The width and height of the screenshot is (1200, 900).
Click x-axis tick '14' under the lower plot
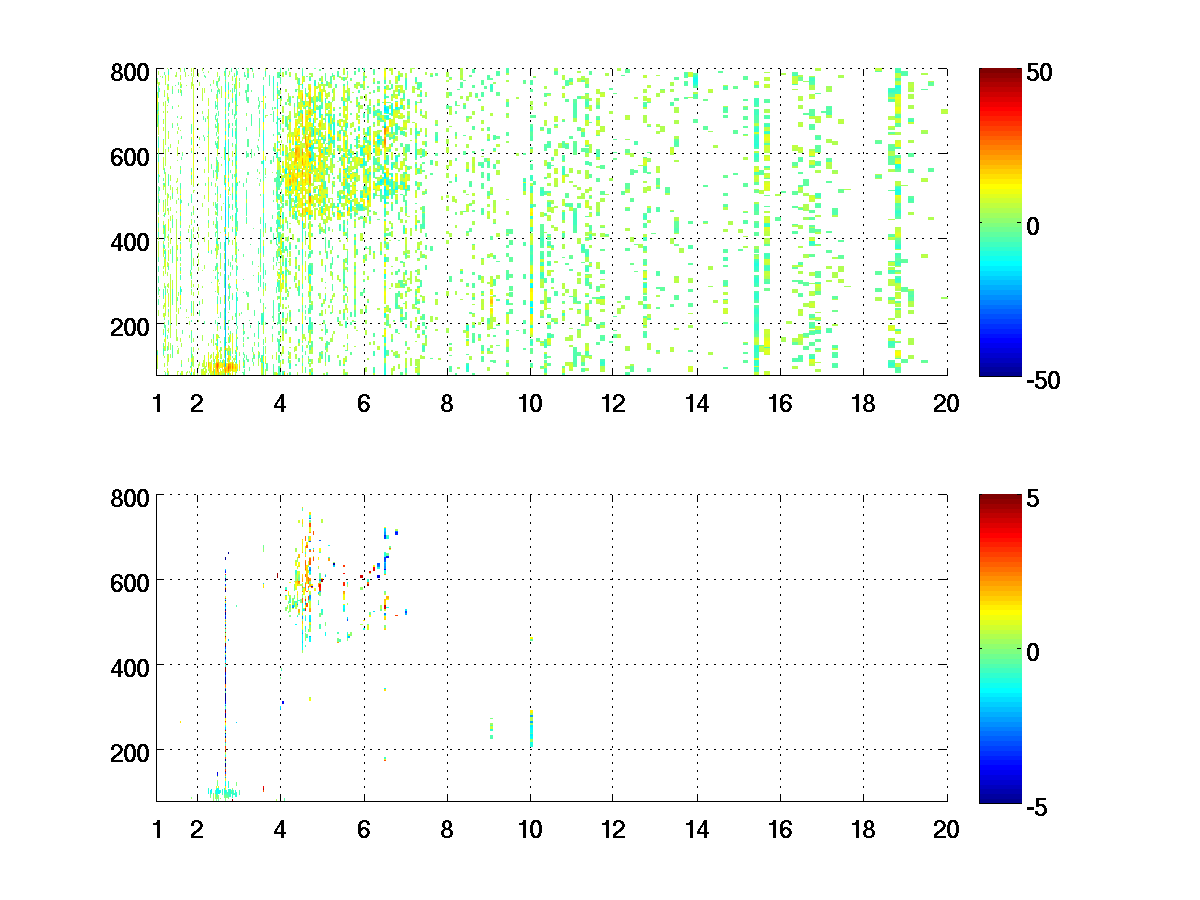(x=697, y=828)
